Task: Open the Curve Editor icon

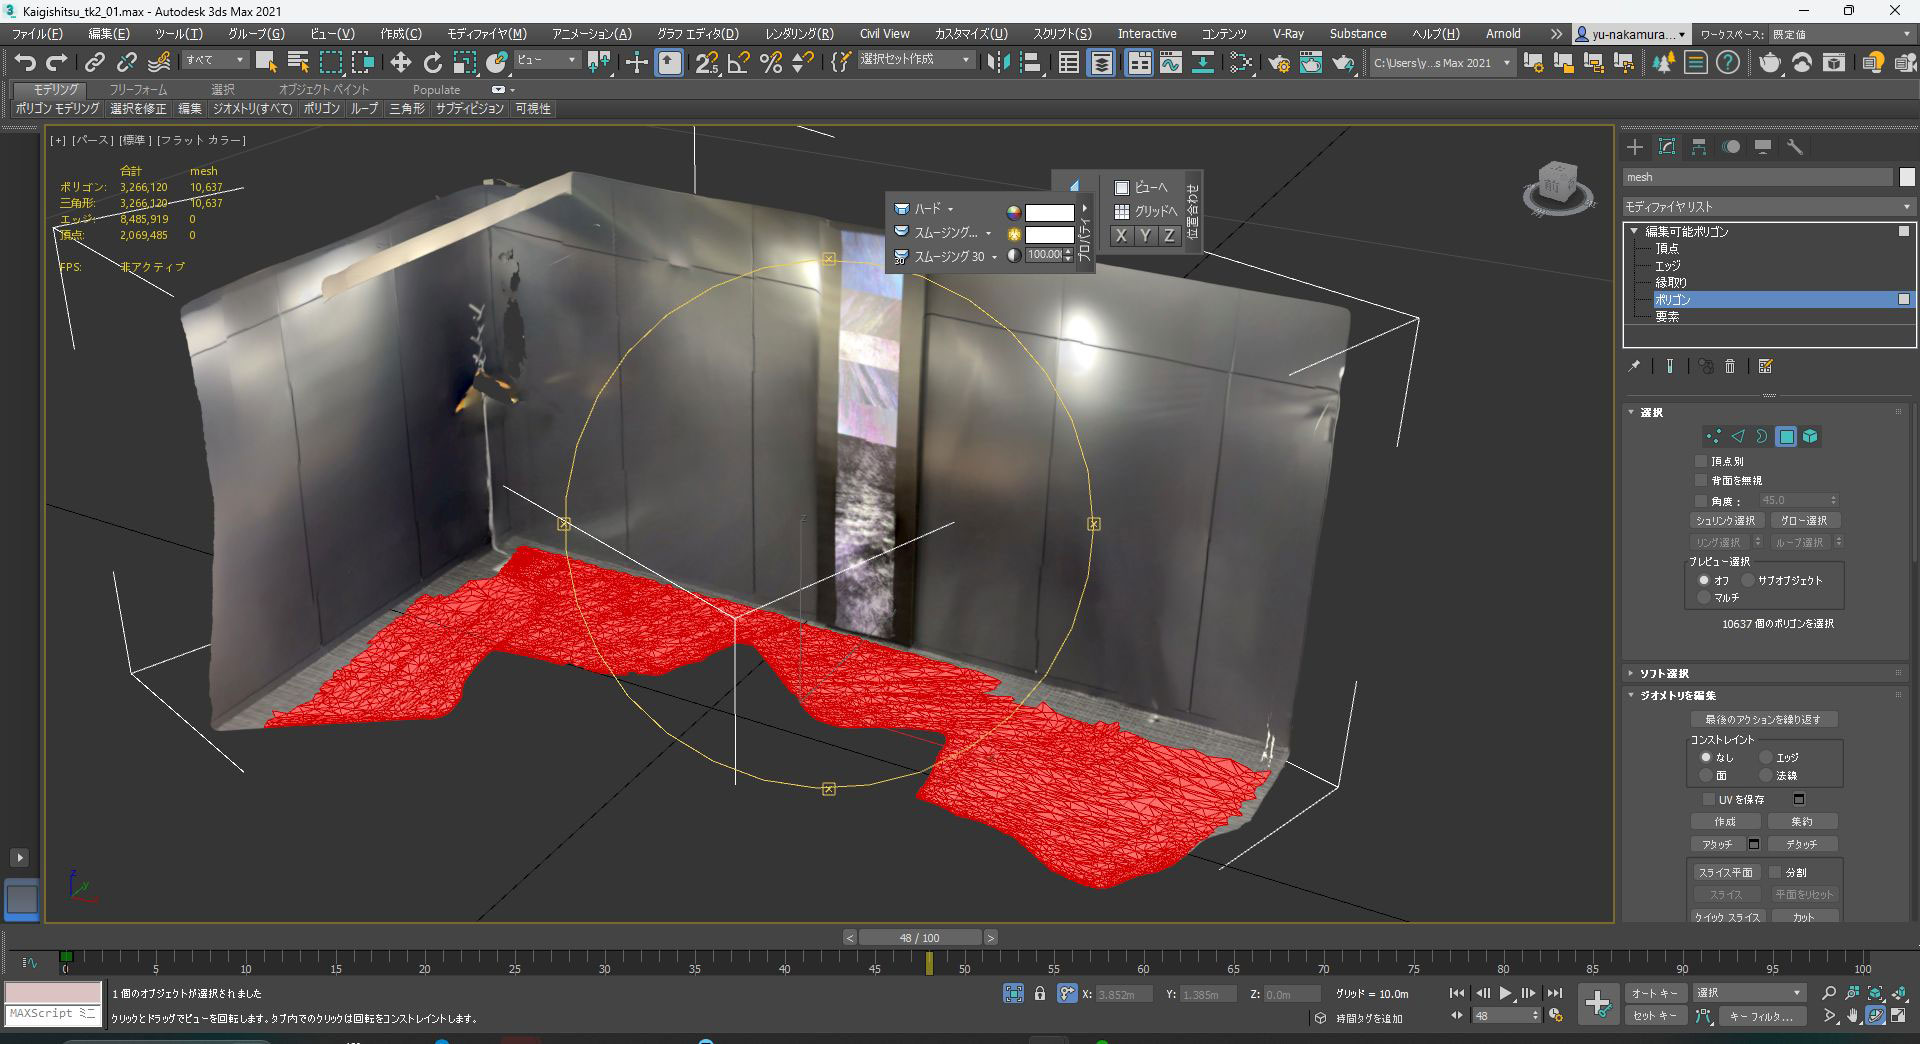Action: pos(1170,63)
